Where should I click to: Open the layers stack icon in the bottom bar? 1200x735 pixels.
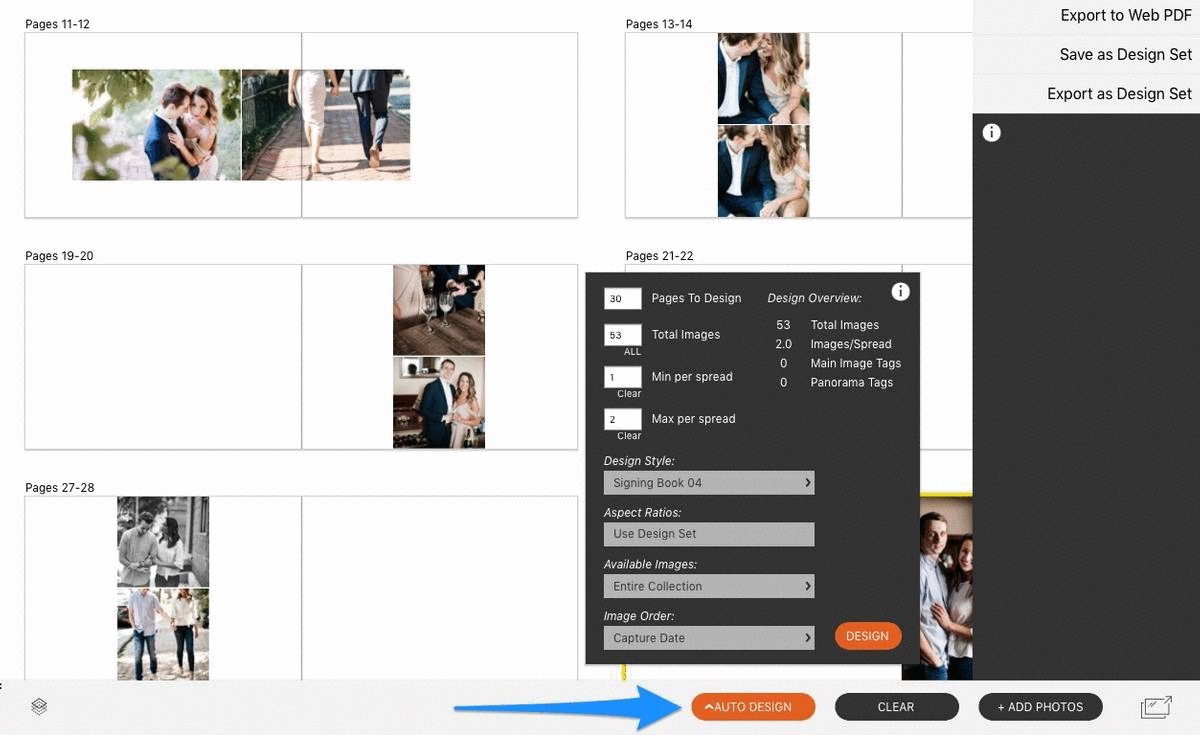39,707
